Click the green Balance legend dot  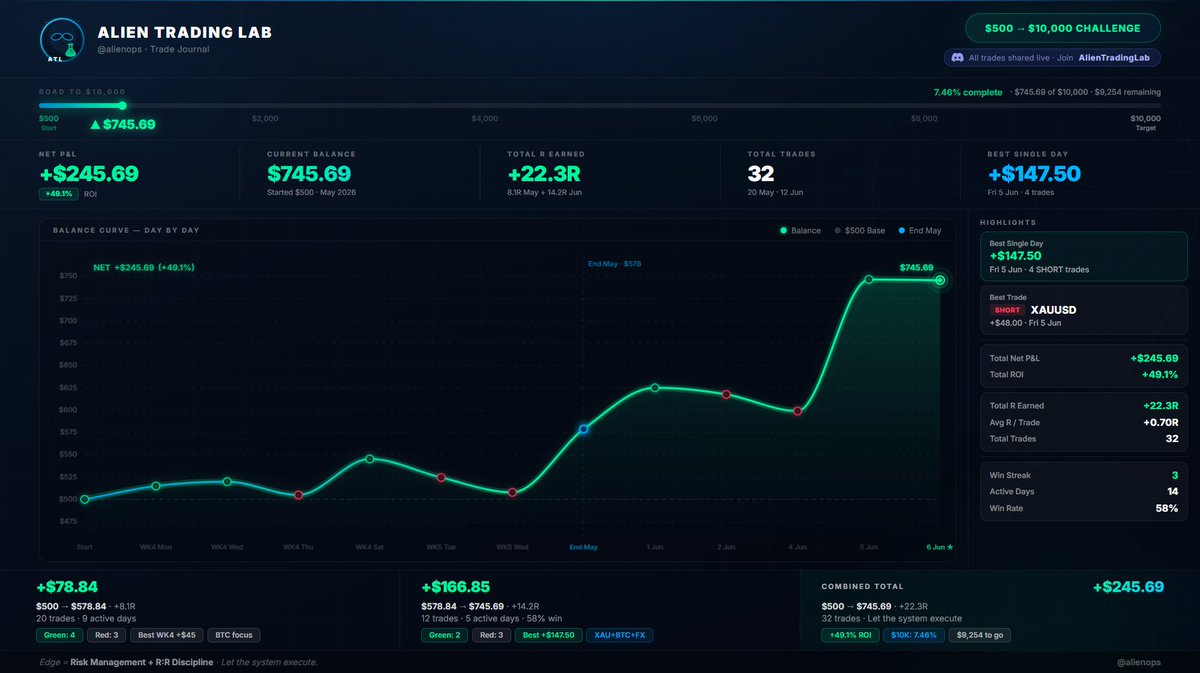783,231
